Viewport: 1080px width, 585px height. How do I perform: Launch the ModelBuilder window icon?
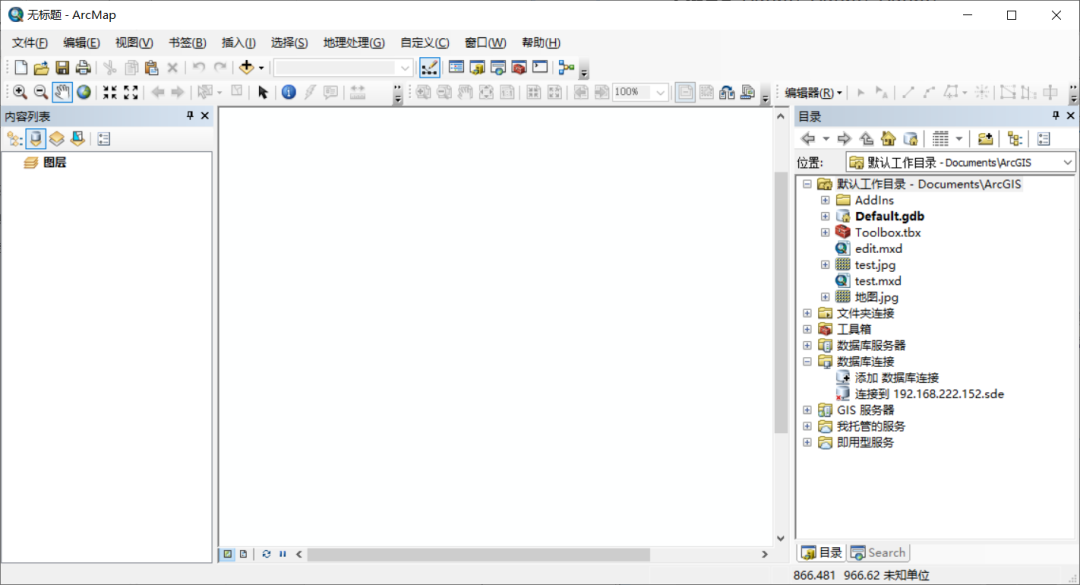[567, 68]
